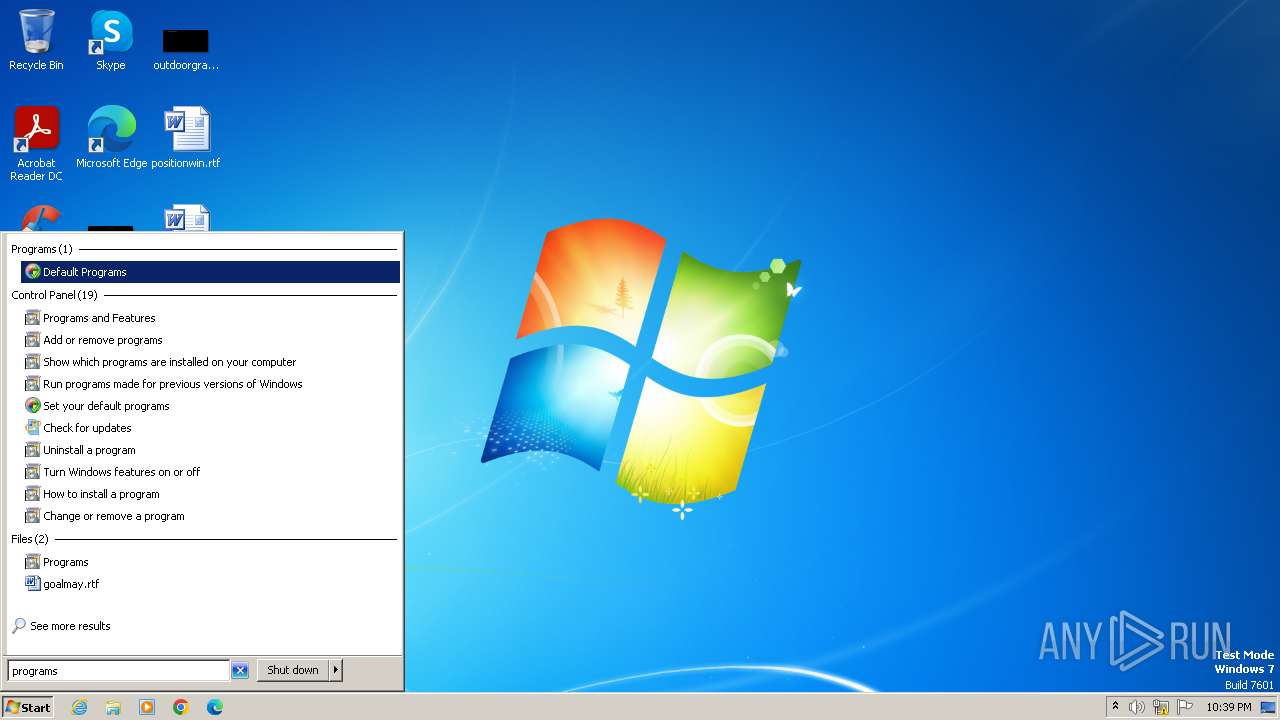Viewport: 1280px width, 720px height.
Task: Select Change or remove a program
Action: click(210, 516)
